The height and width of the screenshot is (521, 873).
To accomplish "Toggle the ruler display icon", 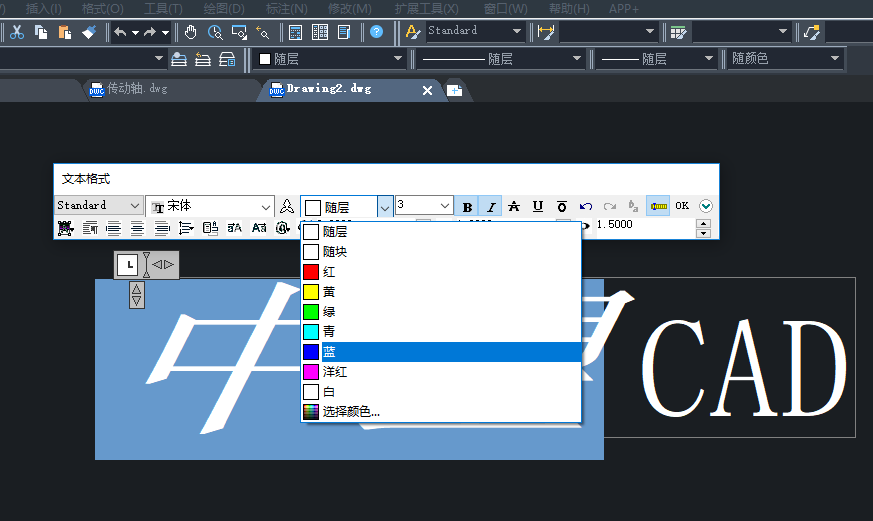I will (658, 206).
